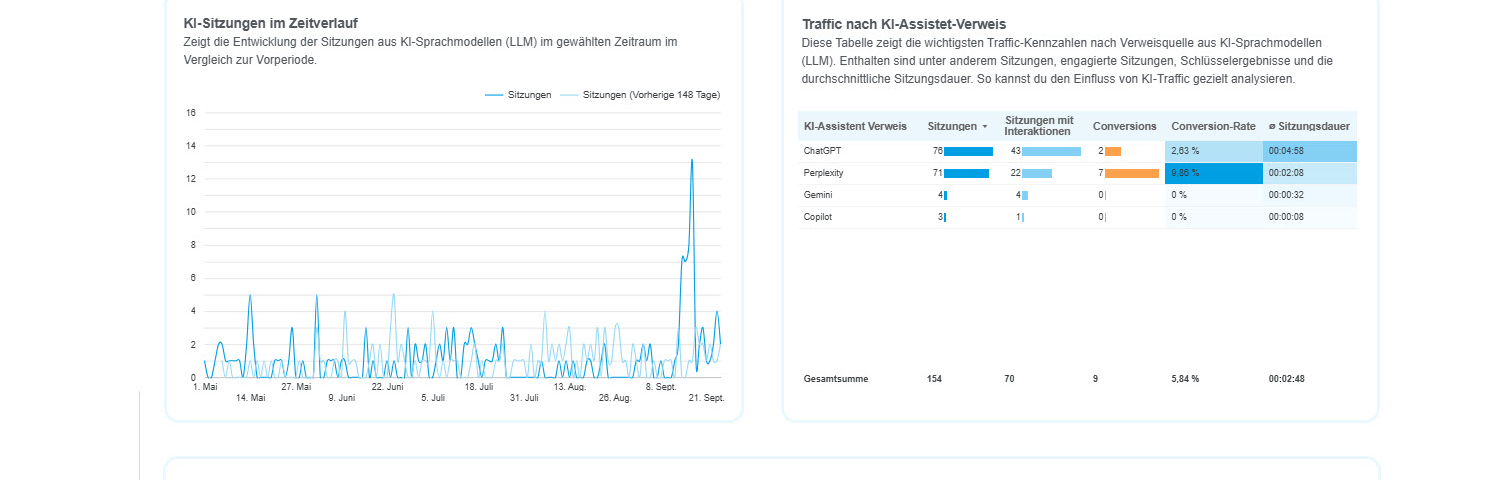This screenshot has height=480, width=1500.
Task: Click the sort arrow beside Sitzungen header
Action: [x=984, y=127]
